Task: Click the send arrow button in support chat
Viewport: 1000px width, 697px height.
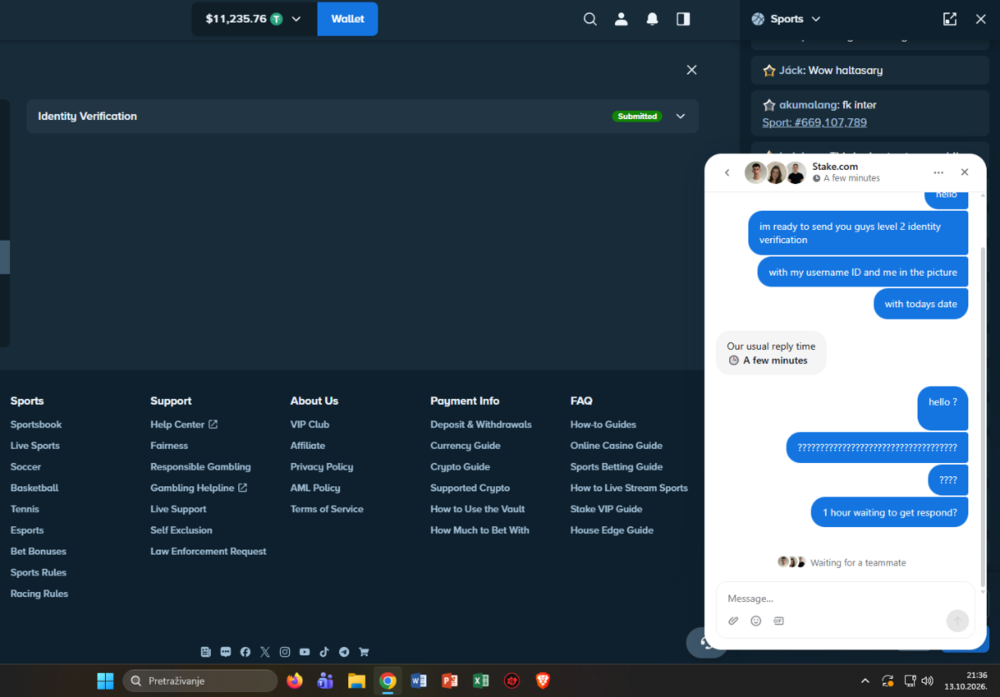Action: (957, 620)
